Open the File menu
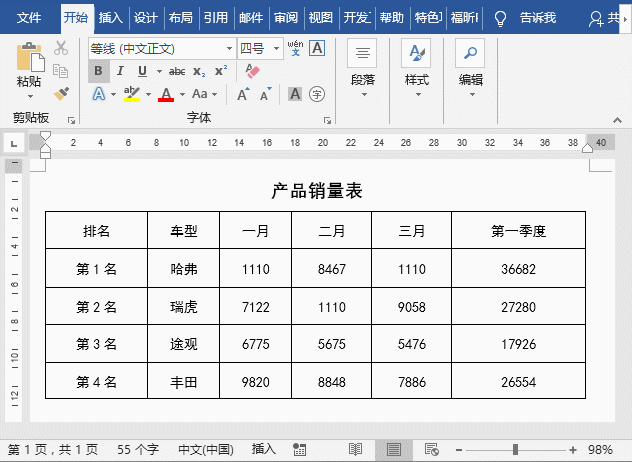The width and height of the screenshot is (632, 462). pyautogui.click(x=29, y=18)
